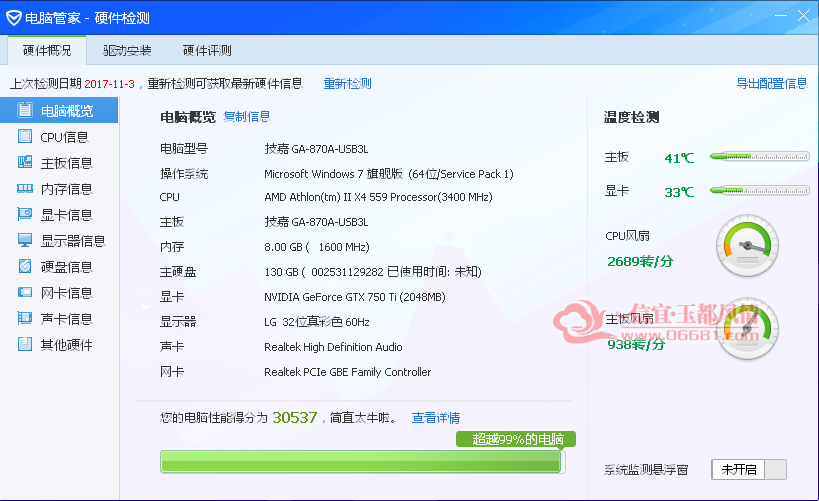The image size is (819, 501).
Task: Open the 网卡信息 sidebar entry
Action: [59, 293]
